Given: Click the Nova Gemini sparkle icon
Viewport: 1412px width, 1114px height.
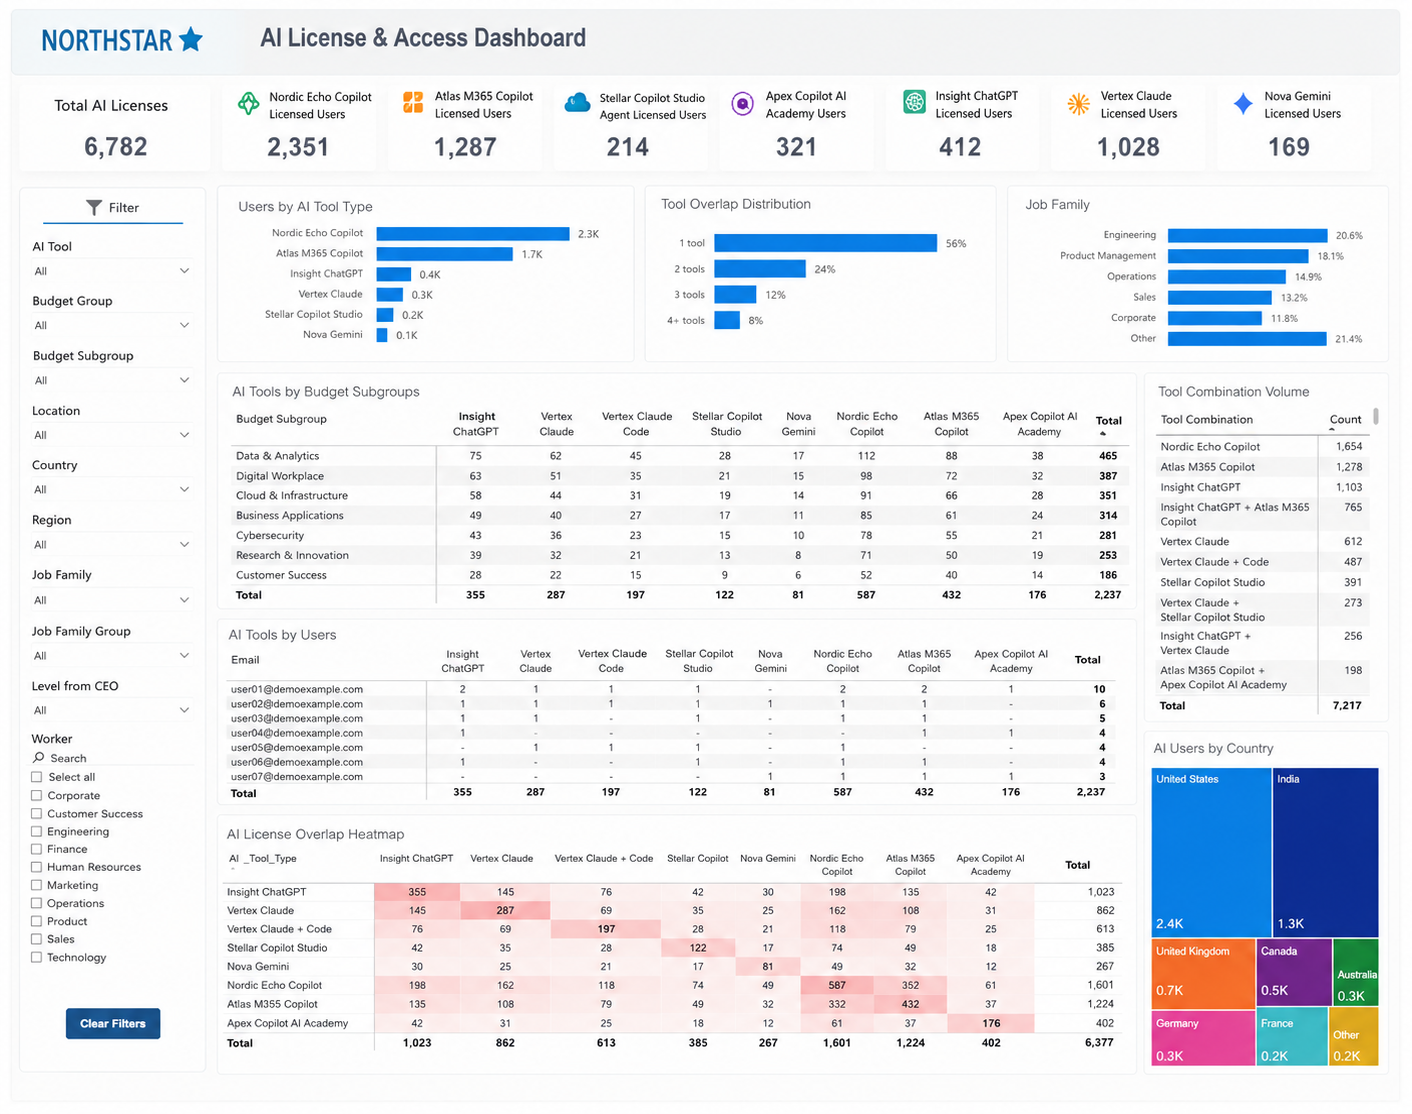Looking at the screenshot, I should point(1243,103).
